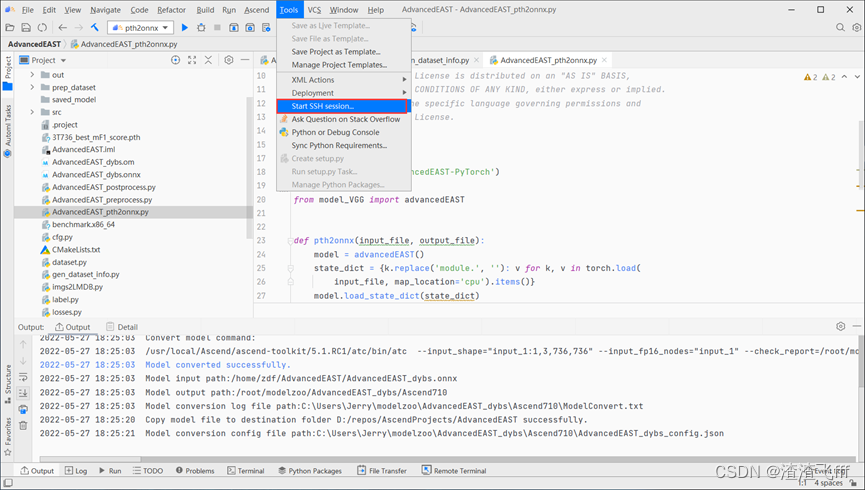Open tool windows quick-access icon in status bar
The width and height of the screenshot is (865, 490).
[x=8, y=483]
